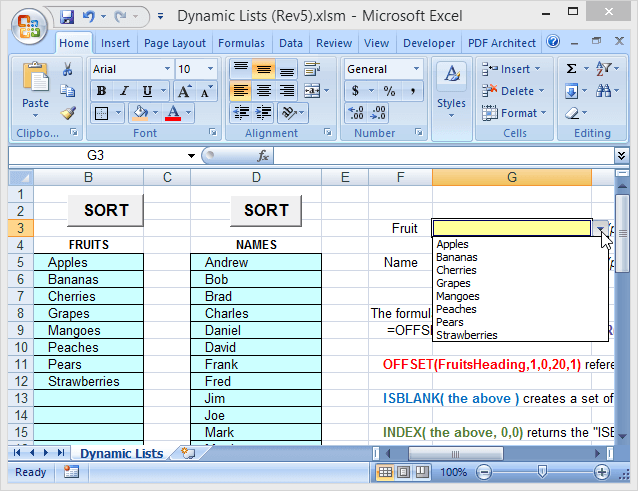The height and width of the screenshot is (491, 638).
Task: Toggle center horizontal alignment
Action: coord(263,91)
